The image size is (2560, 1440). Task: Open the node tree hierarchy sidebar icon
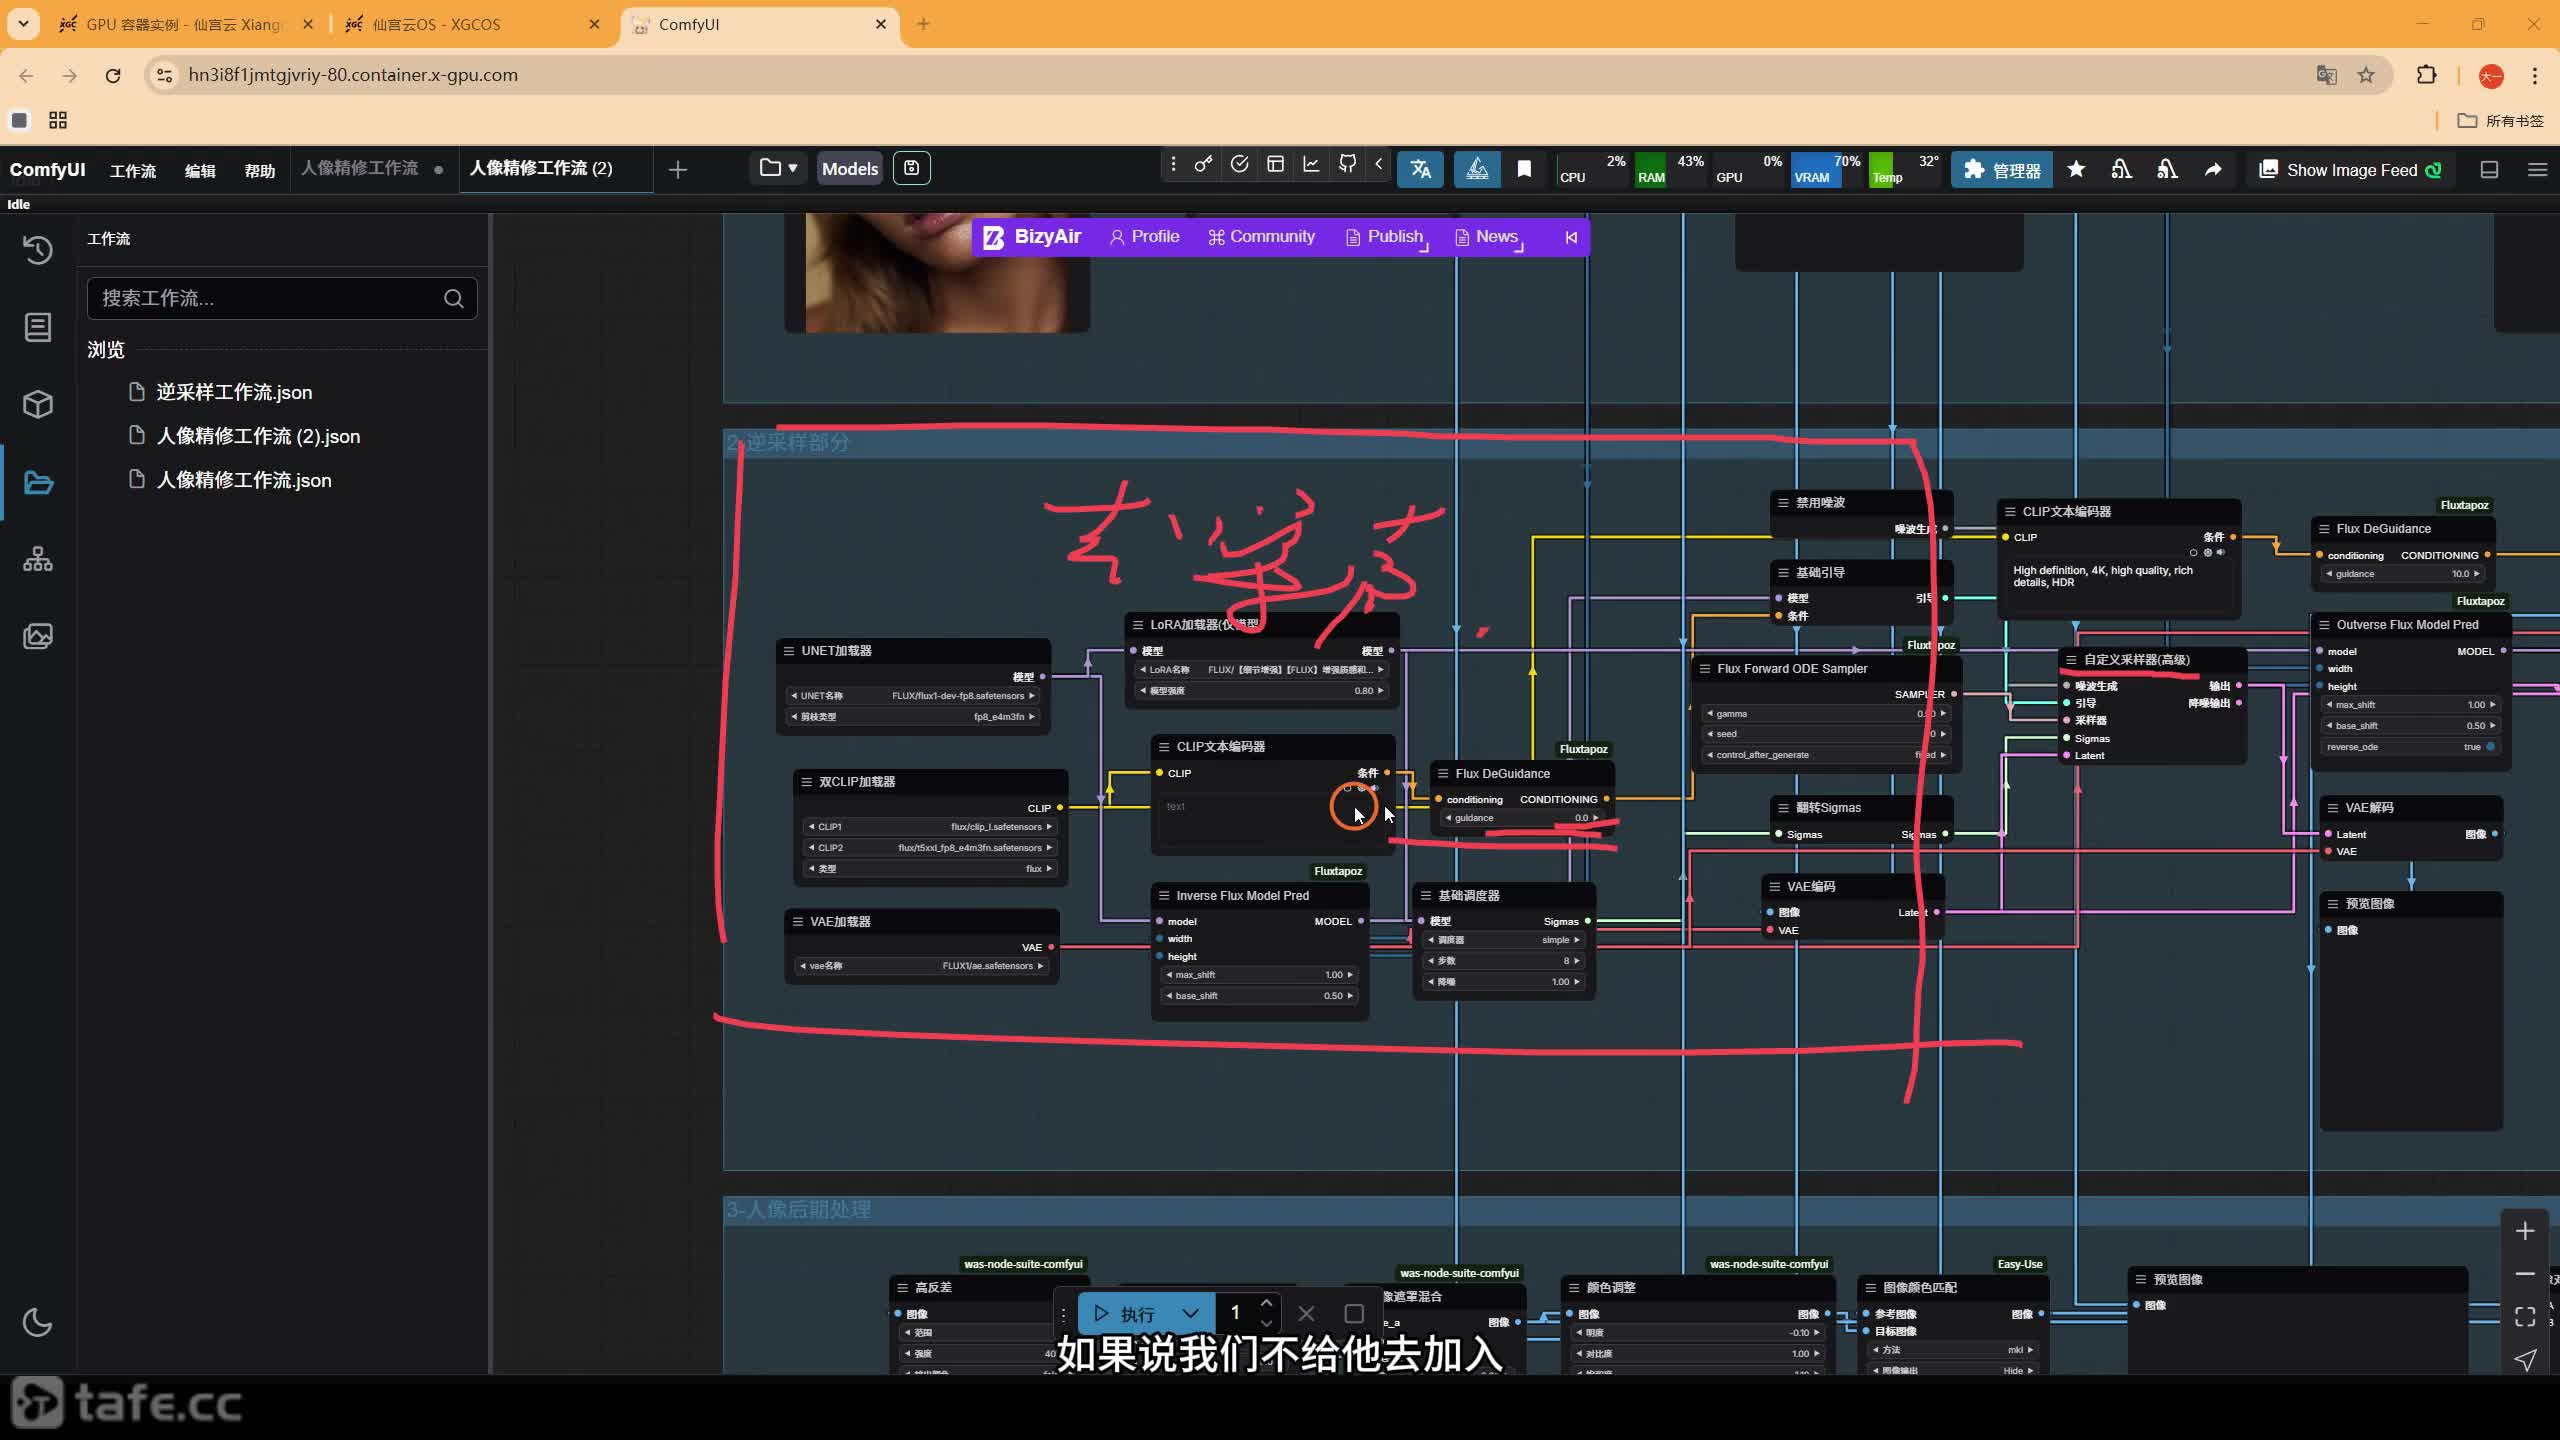click(x=38, y=559)
